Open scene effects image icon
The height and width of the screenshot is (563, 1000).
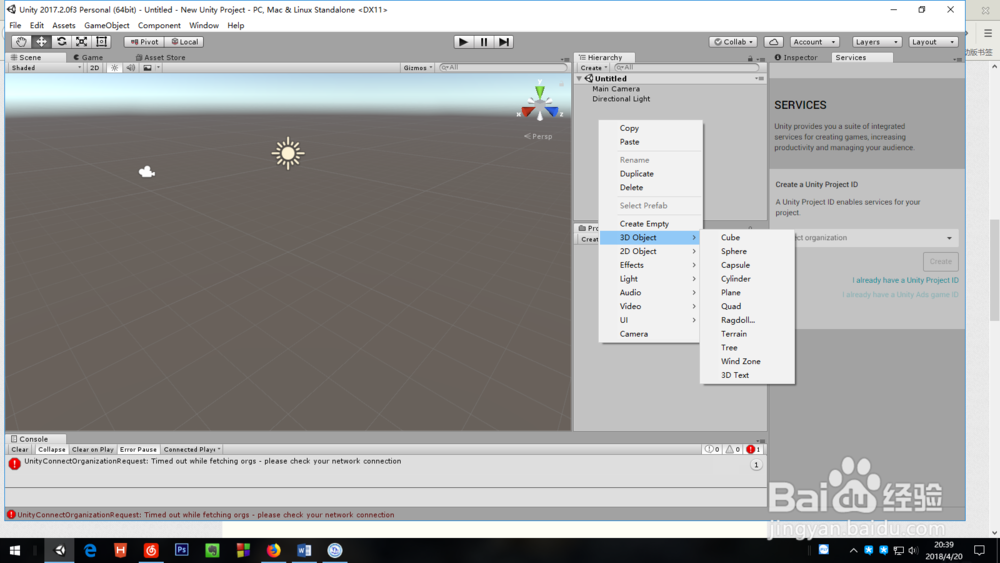[147, 68]
